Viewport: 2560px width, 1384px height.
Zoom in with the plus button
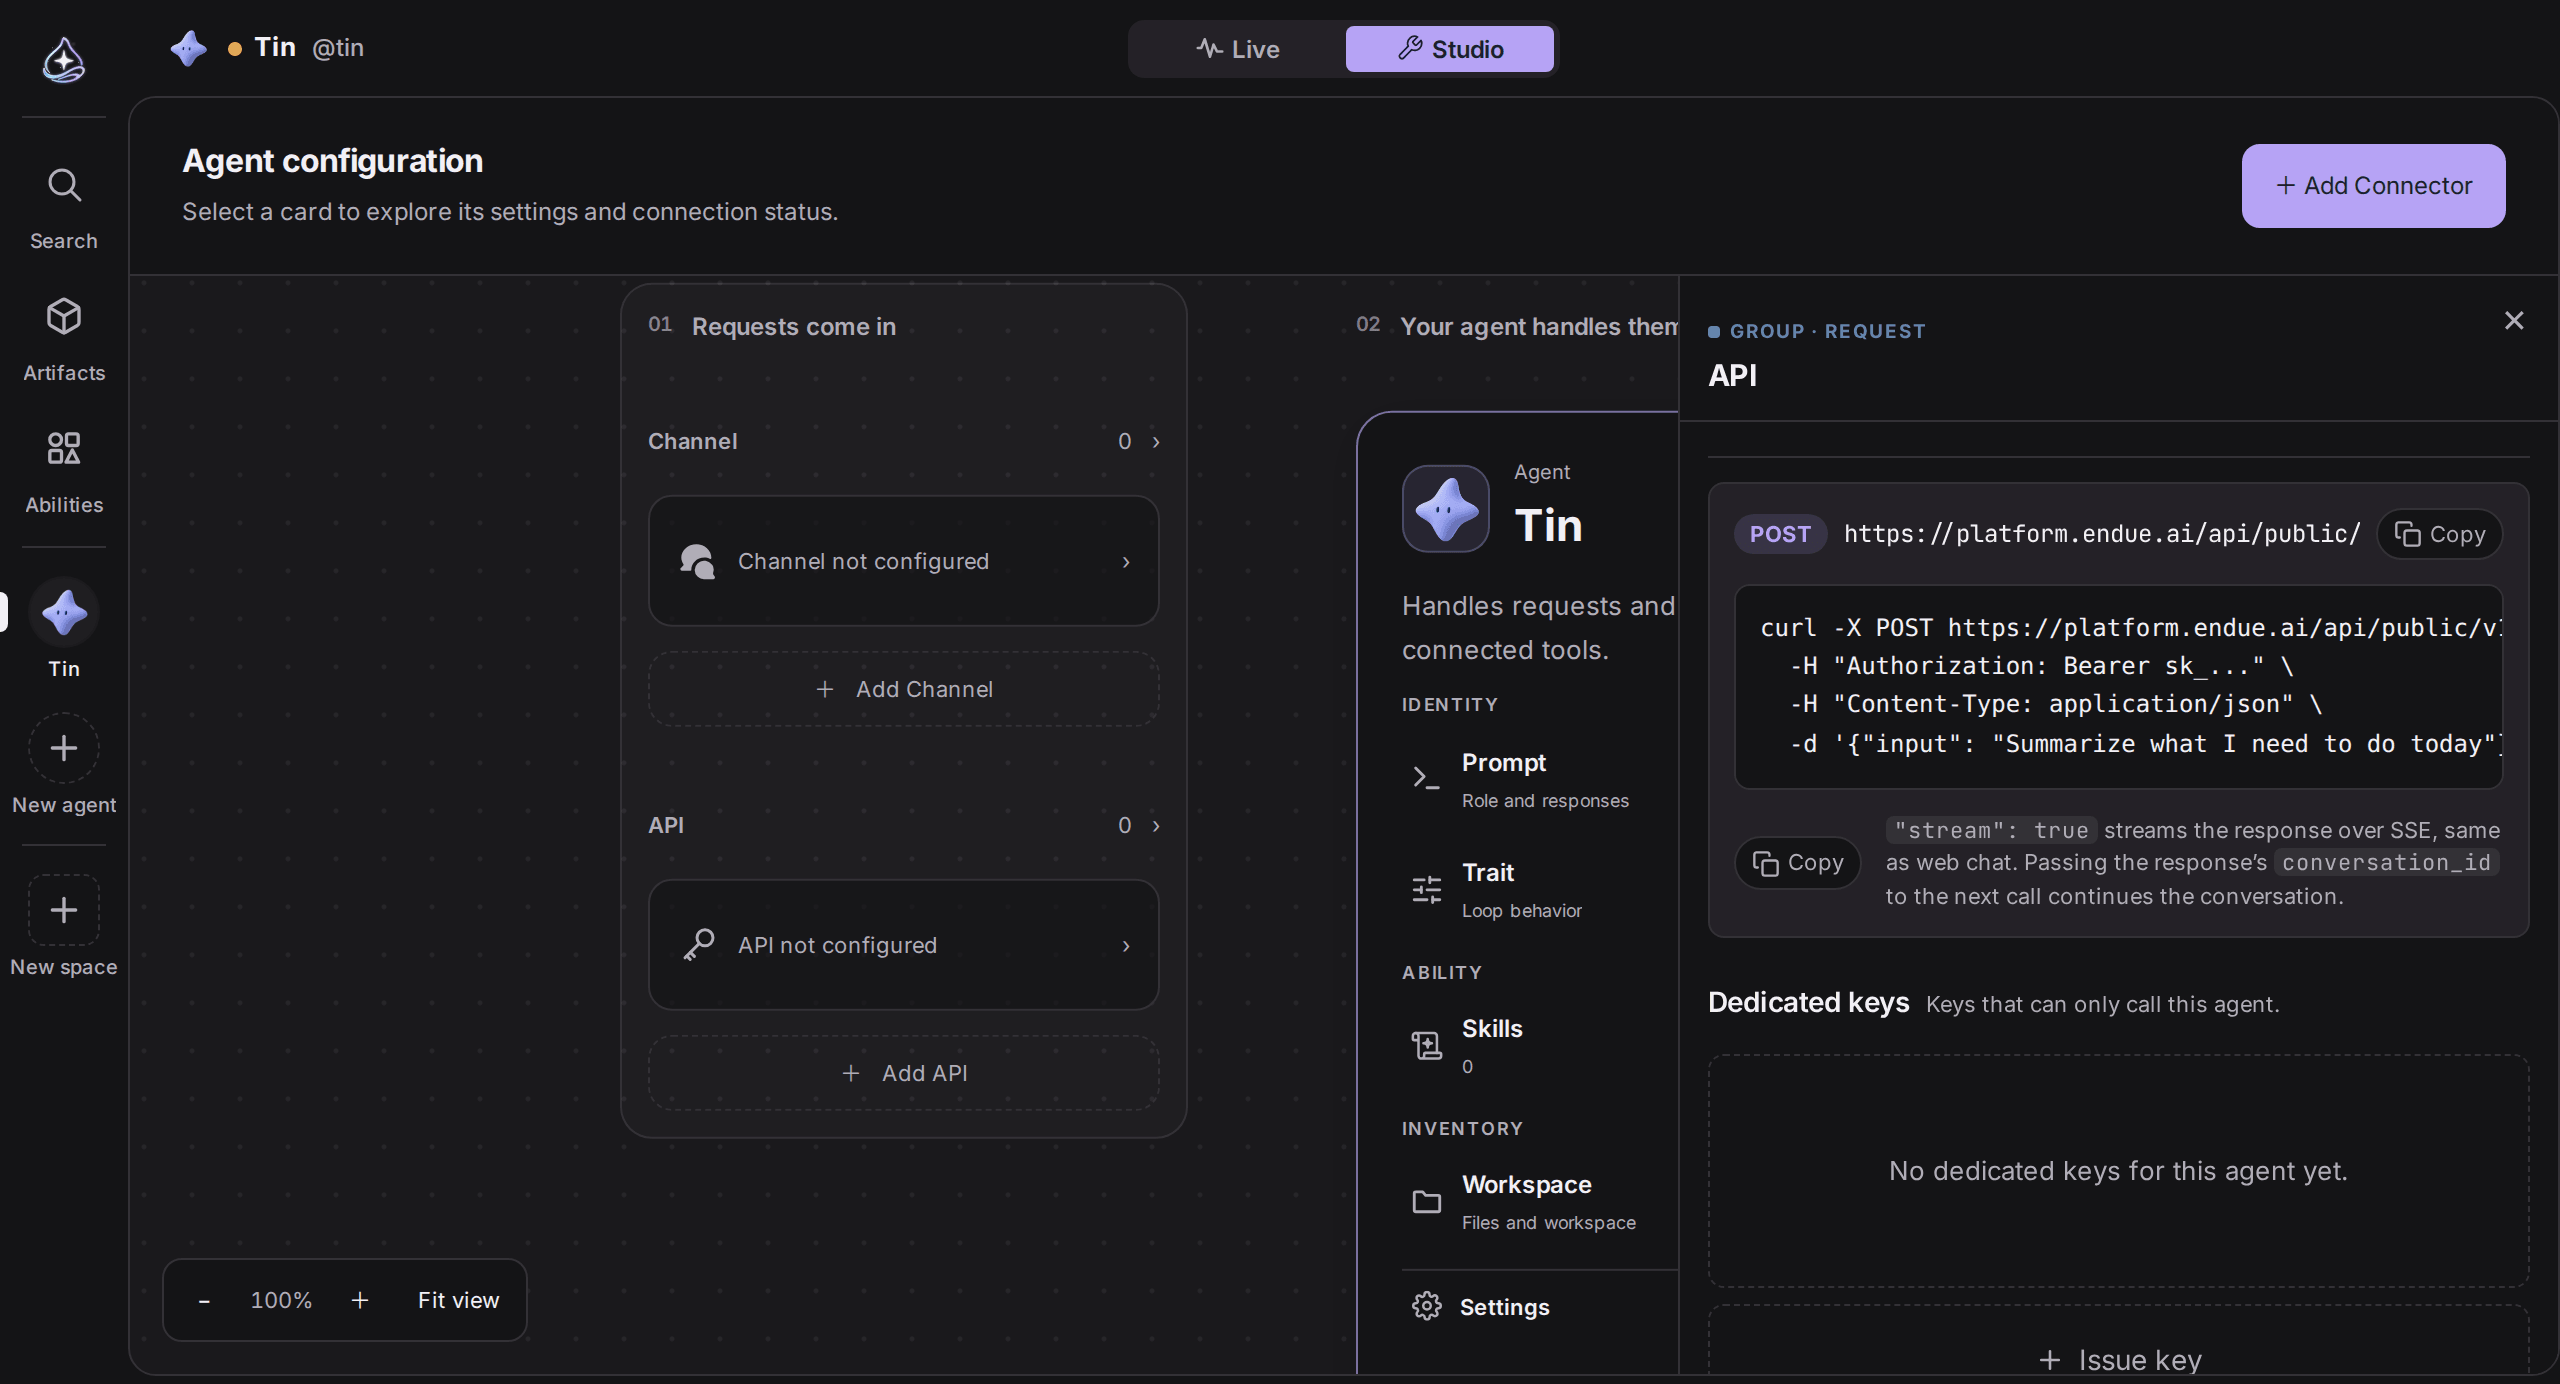tap(360, 1300)
